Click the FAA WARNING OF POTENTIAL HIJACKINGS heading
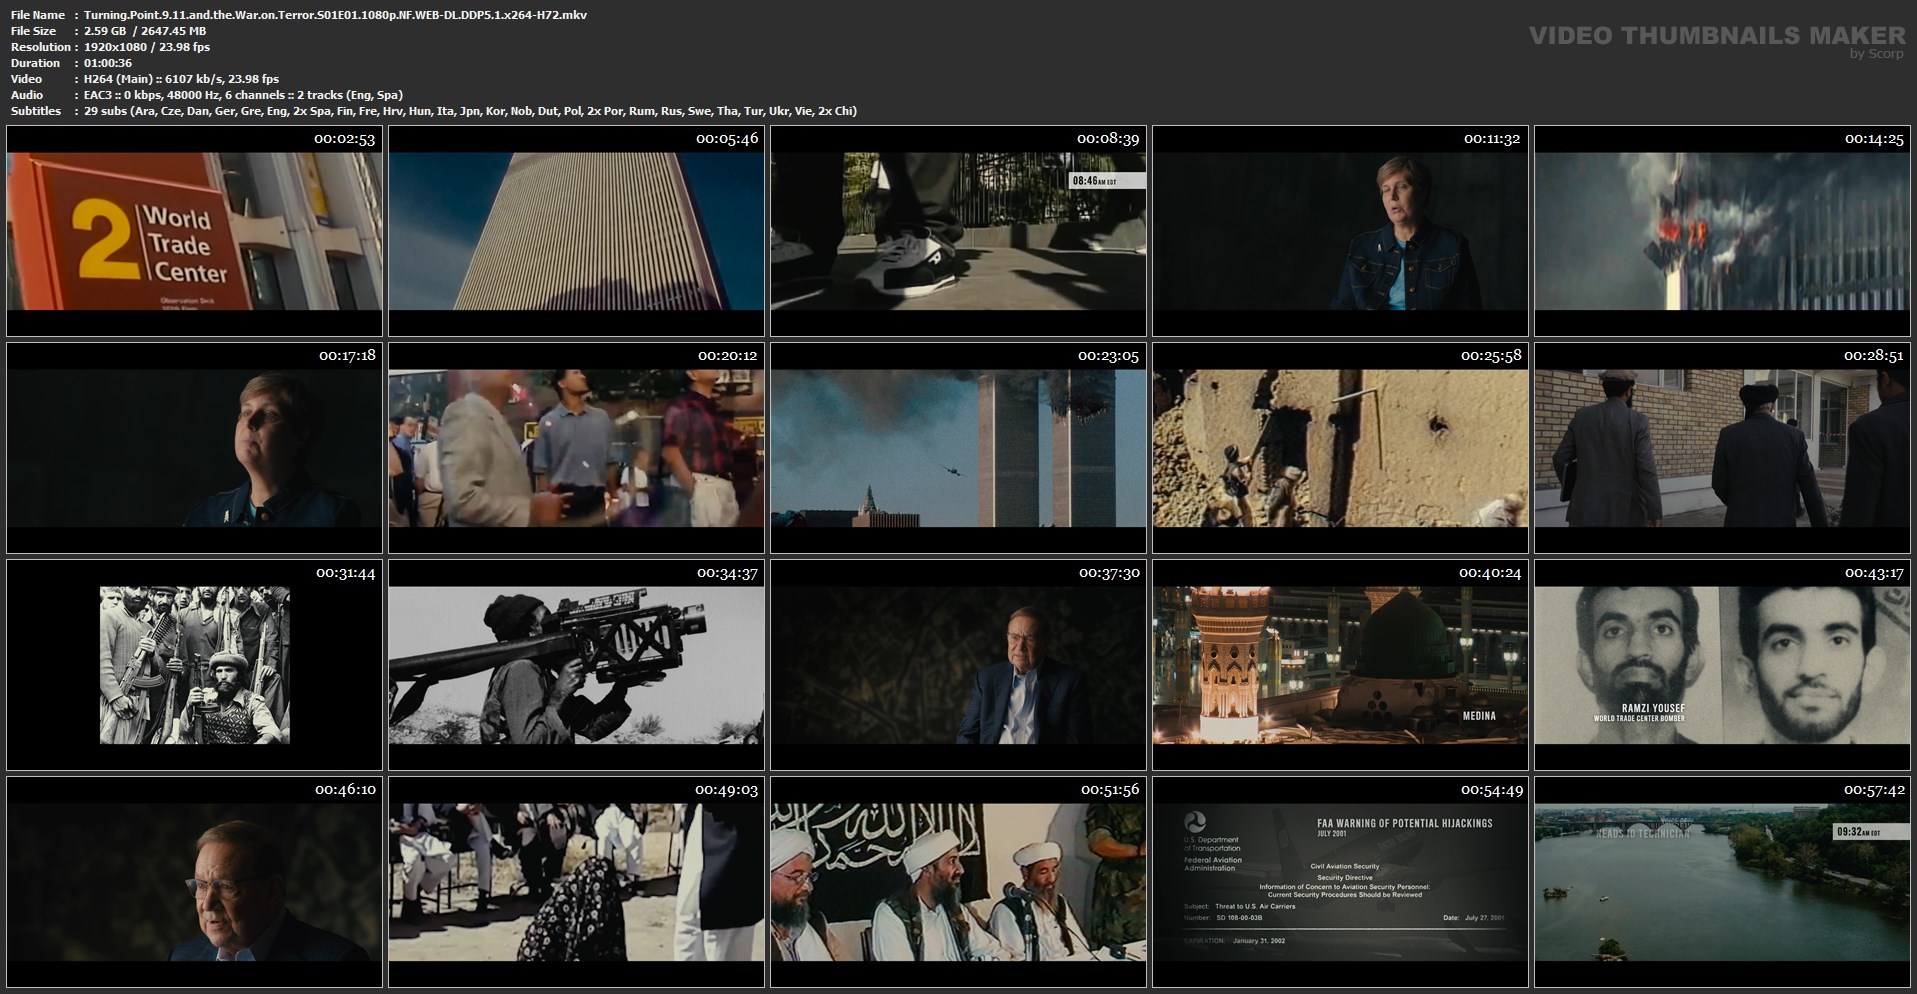This screenshot has width=1917, height=994. [x=1404, y=823]
